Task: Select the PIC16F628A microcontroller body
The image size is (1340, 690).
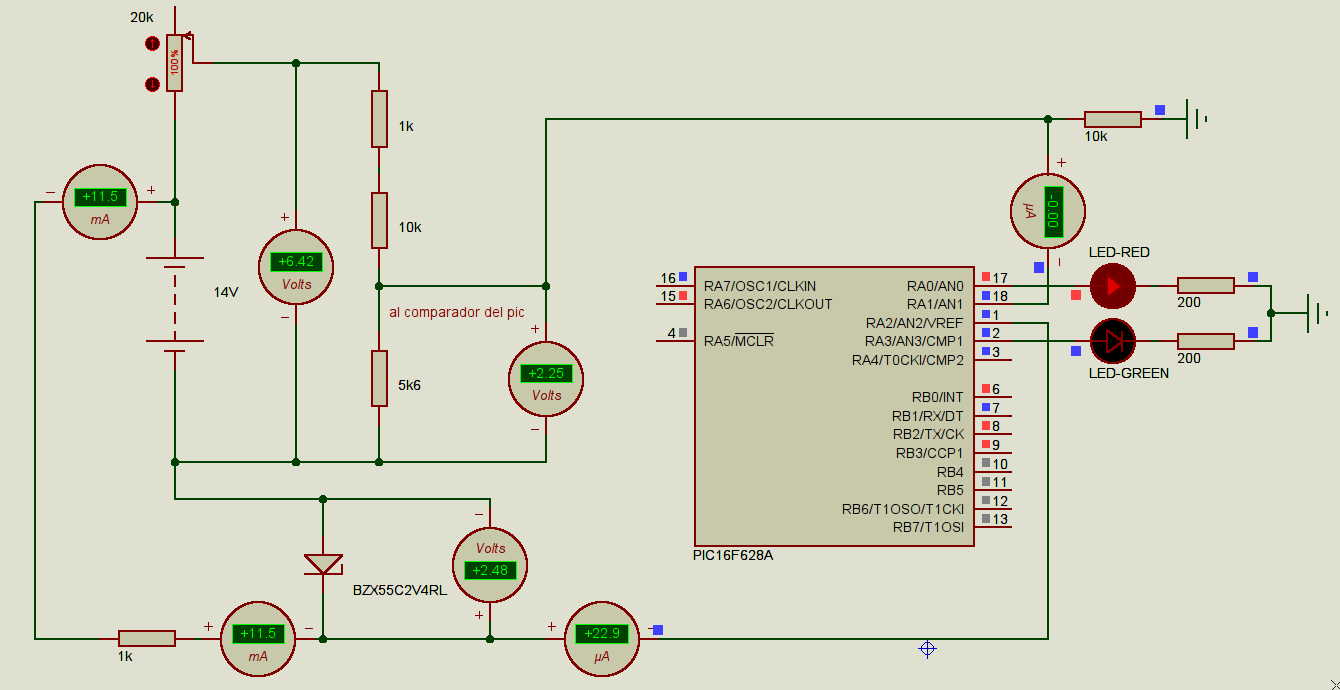Action: coord(835,406)
